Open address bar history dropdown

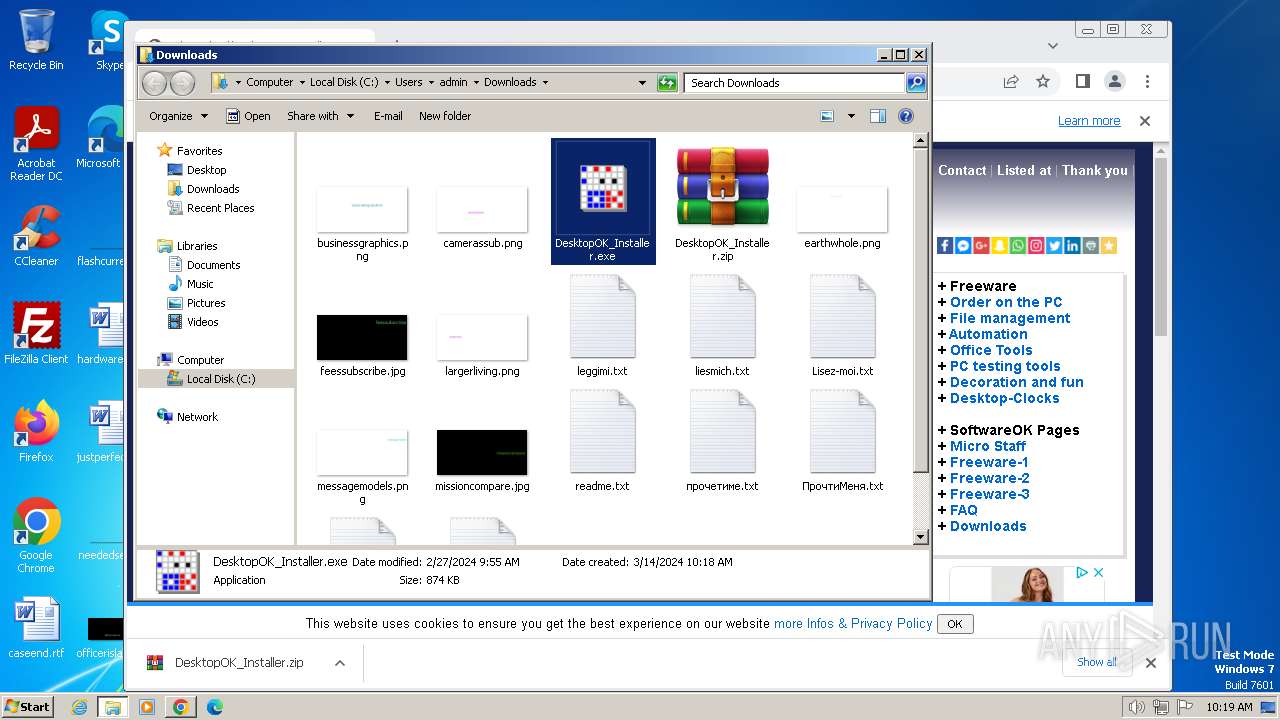[x=642, y=83]
